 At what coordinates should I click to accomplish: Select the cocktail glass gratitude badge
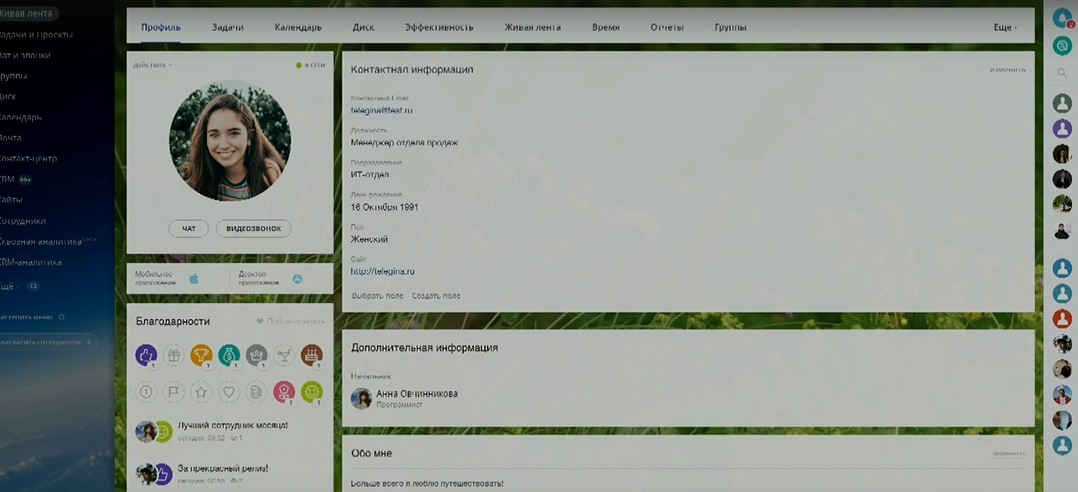click(284, 355)
